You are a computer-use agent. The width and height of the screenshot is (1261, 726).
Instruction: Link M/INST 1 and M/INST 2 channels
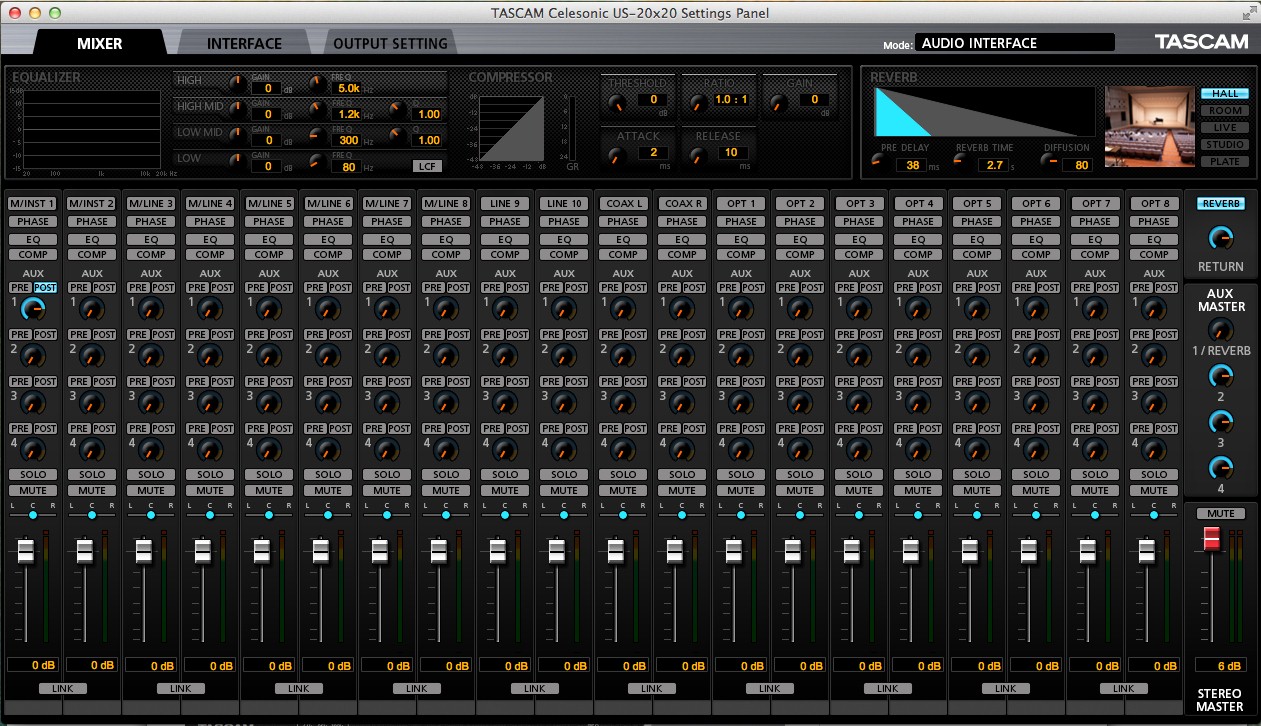[x=62, y=688]
